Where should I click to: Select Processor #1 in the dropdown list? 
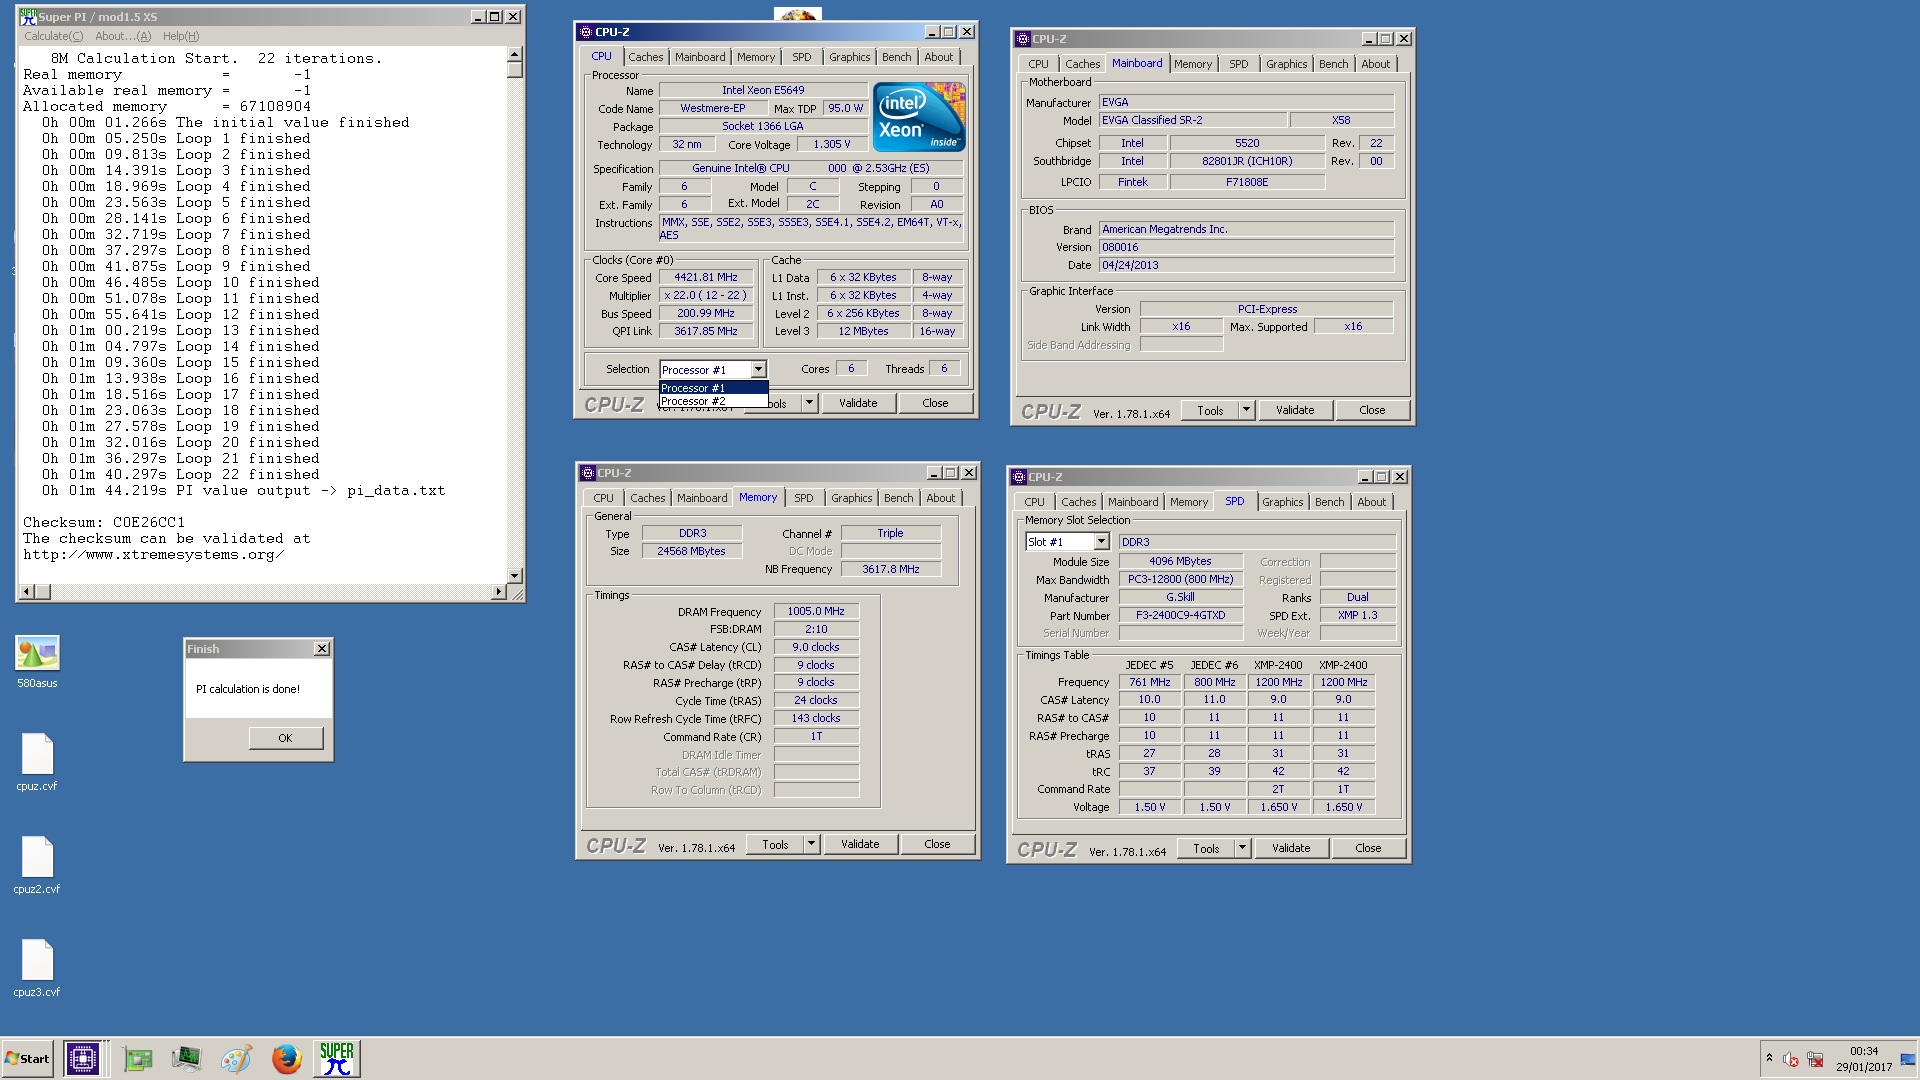(713, 388)
